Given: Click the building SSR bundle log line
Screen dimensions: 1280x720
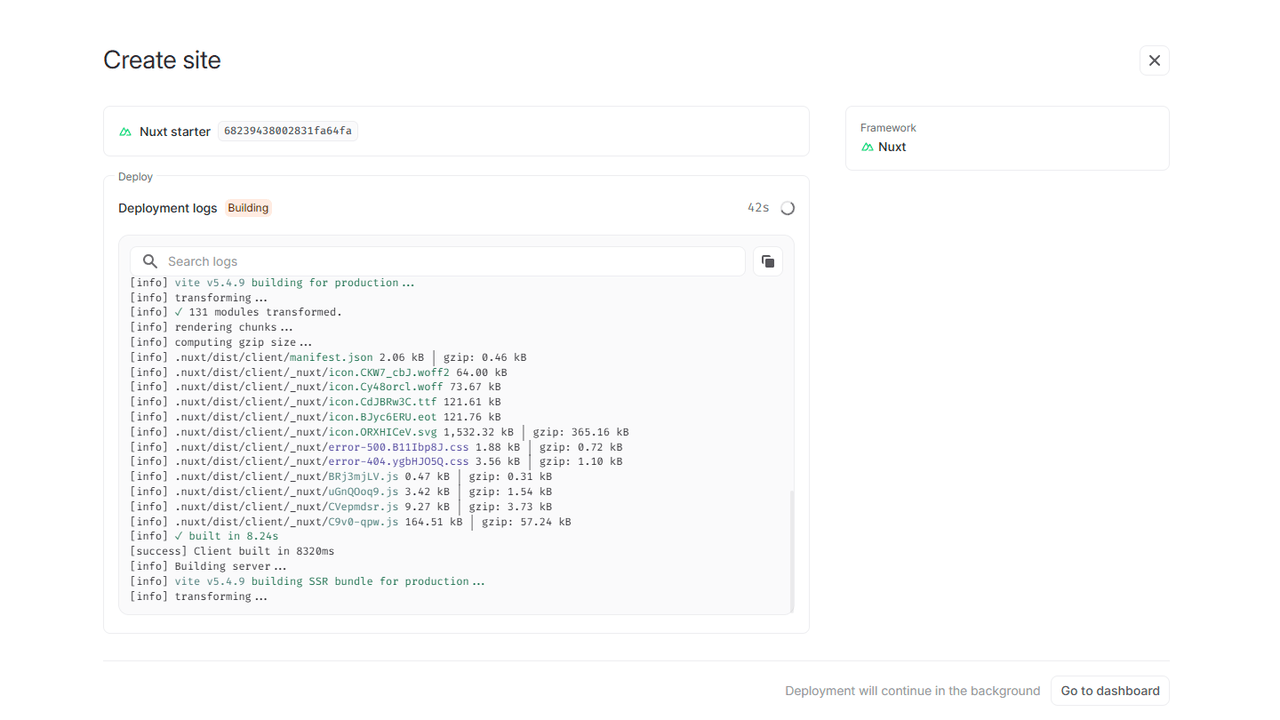Looking at the screenshot, I should (330, 581).
